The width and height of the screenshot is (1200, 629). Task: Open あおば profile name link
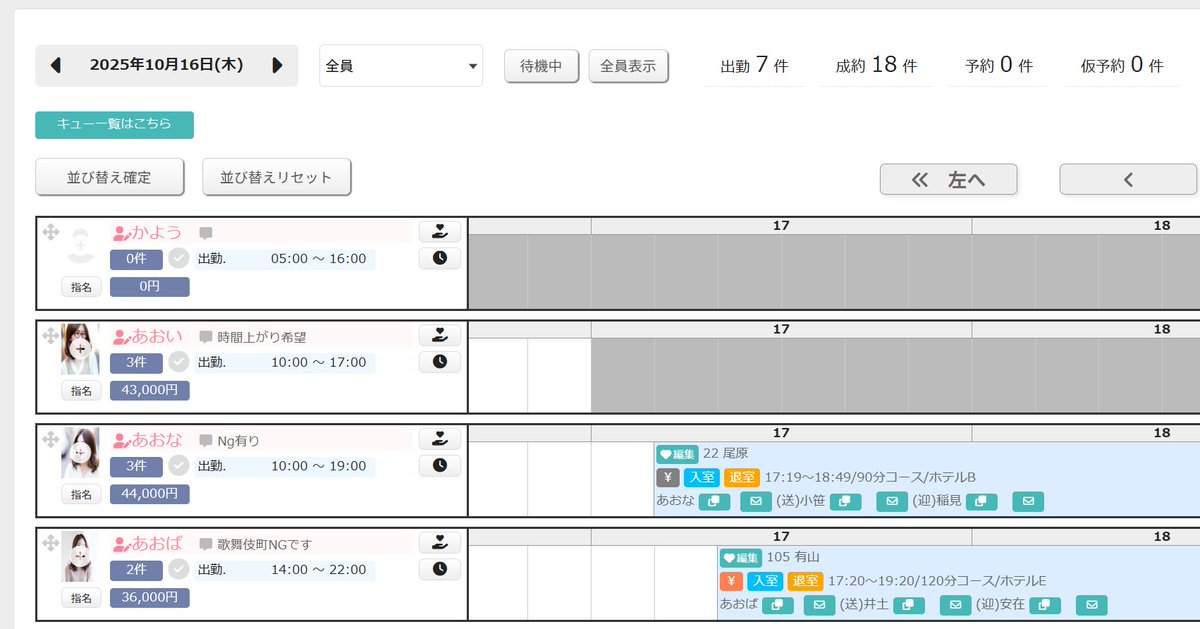tap(148, 545)
